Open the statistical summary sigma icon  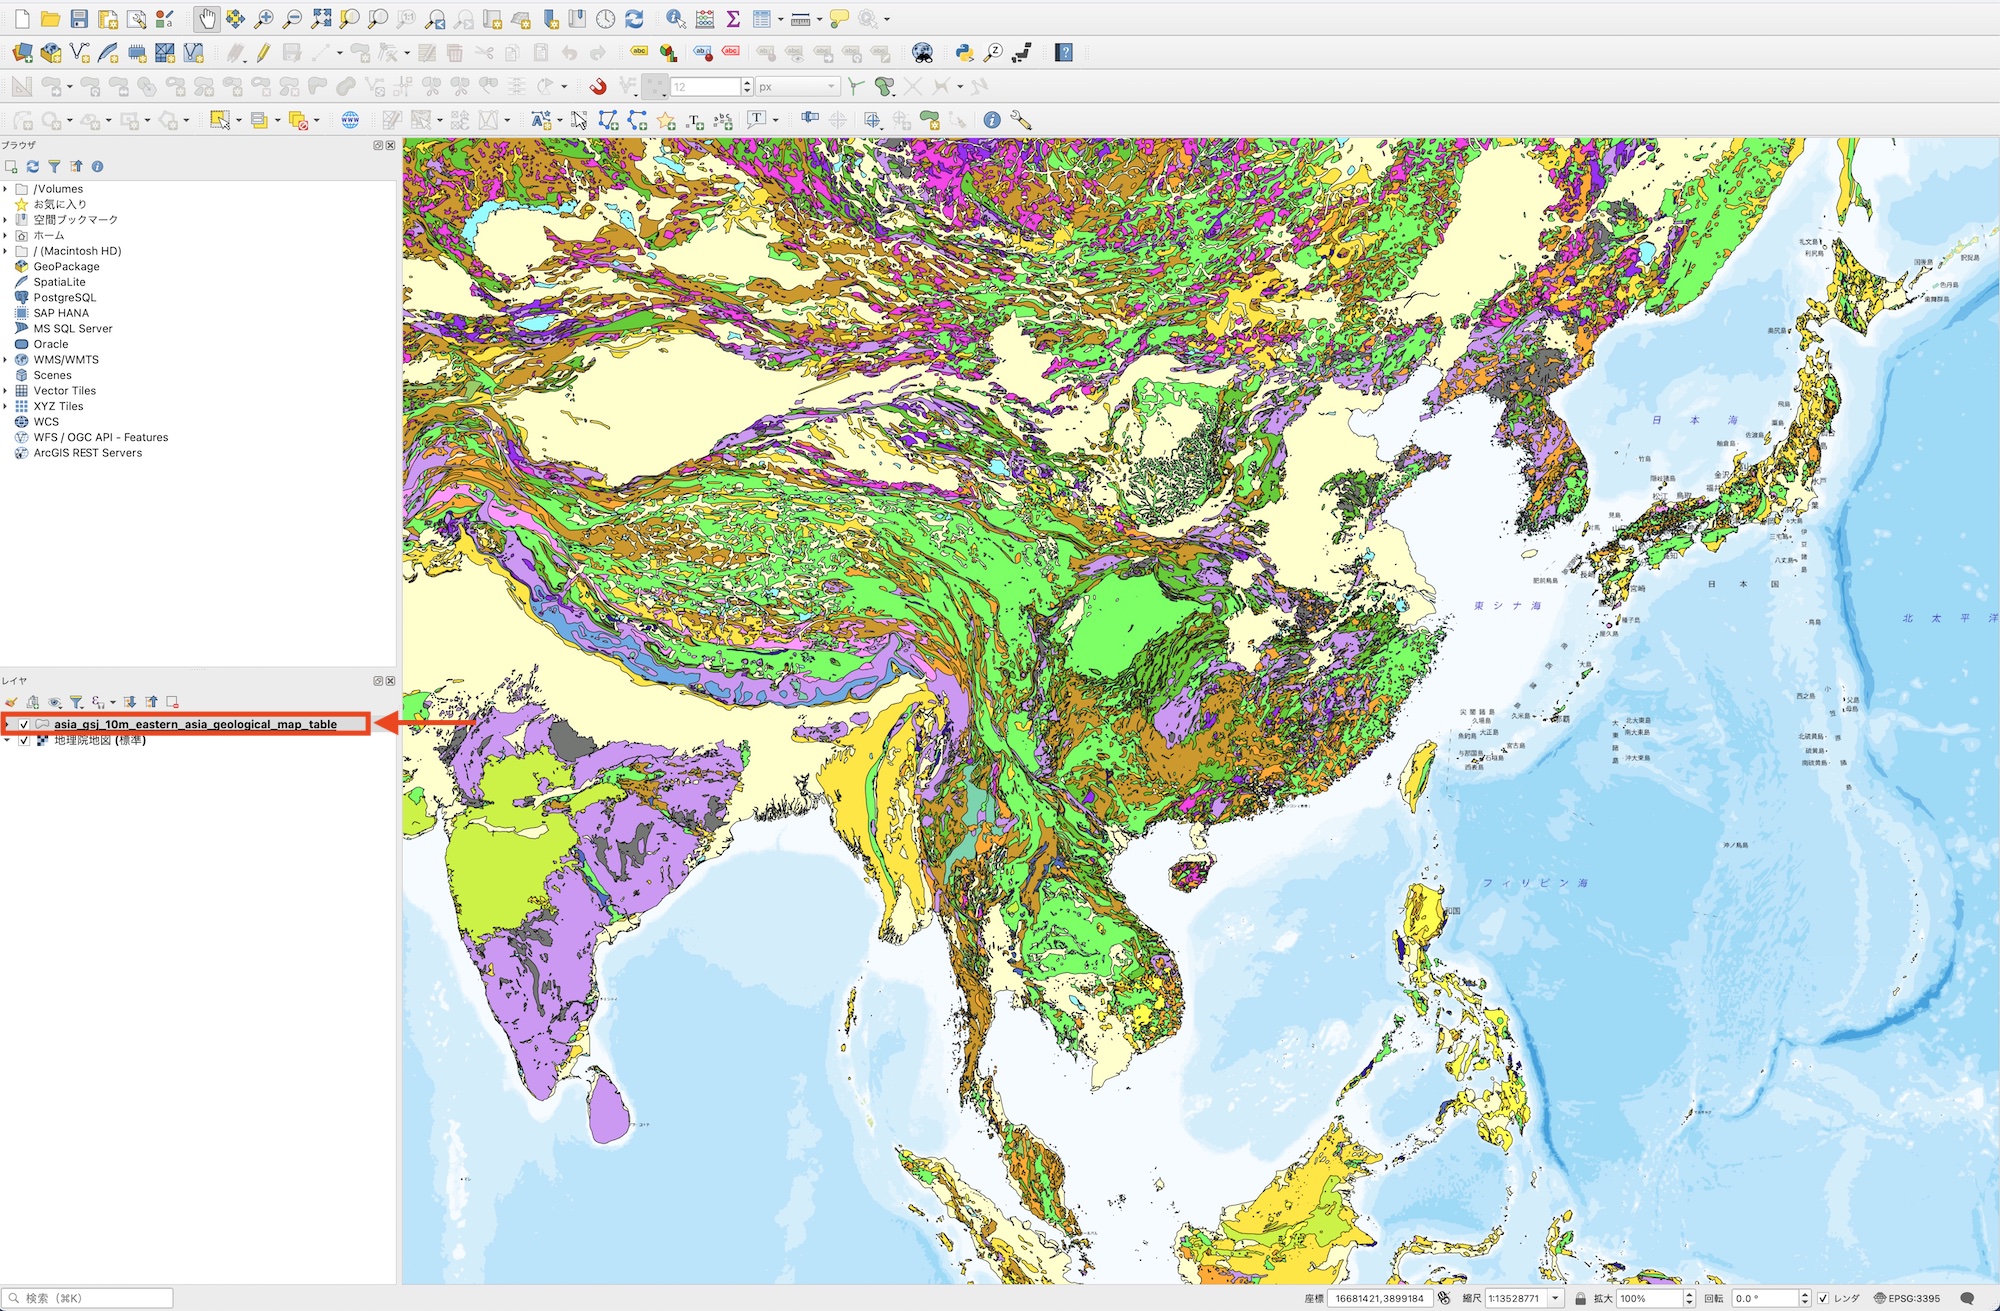pos(733,18)
